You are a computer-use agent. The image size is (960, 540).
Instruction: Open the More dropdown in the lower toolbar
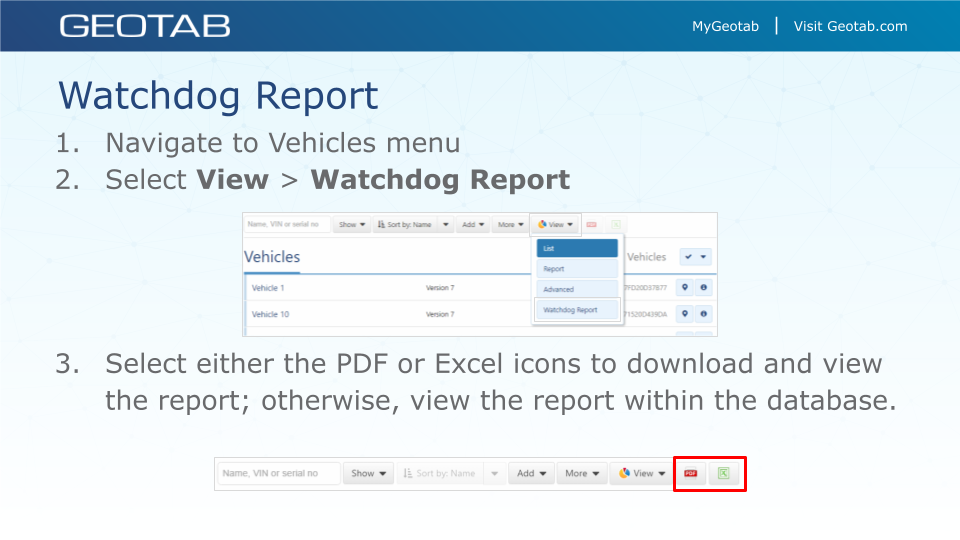(582, 473)
